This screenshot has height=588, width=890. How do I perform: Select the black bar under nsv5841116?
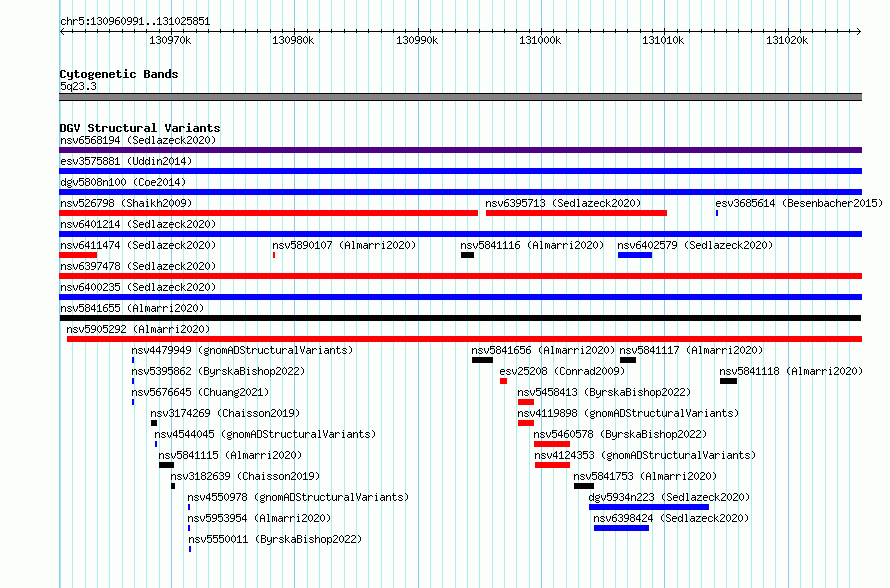pos(467,255)
